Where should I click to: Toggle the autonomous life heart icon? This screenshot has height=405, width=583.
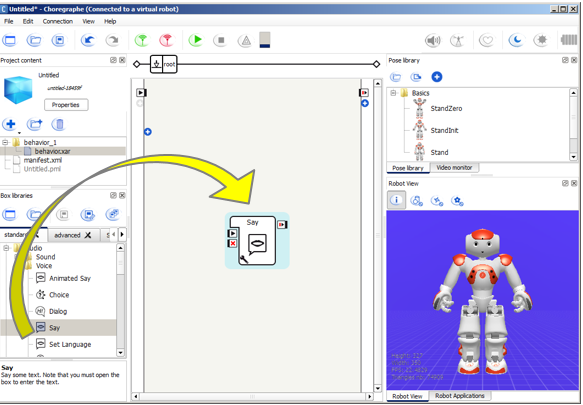pyautogui.click(x=486, y=40)
